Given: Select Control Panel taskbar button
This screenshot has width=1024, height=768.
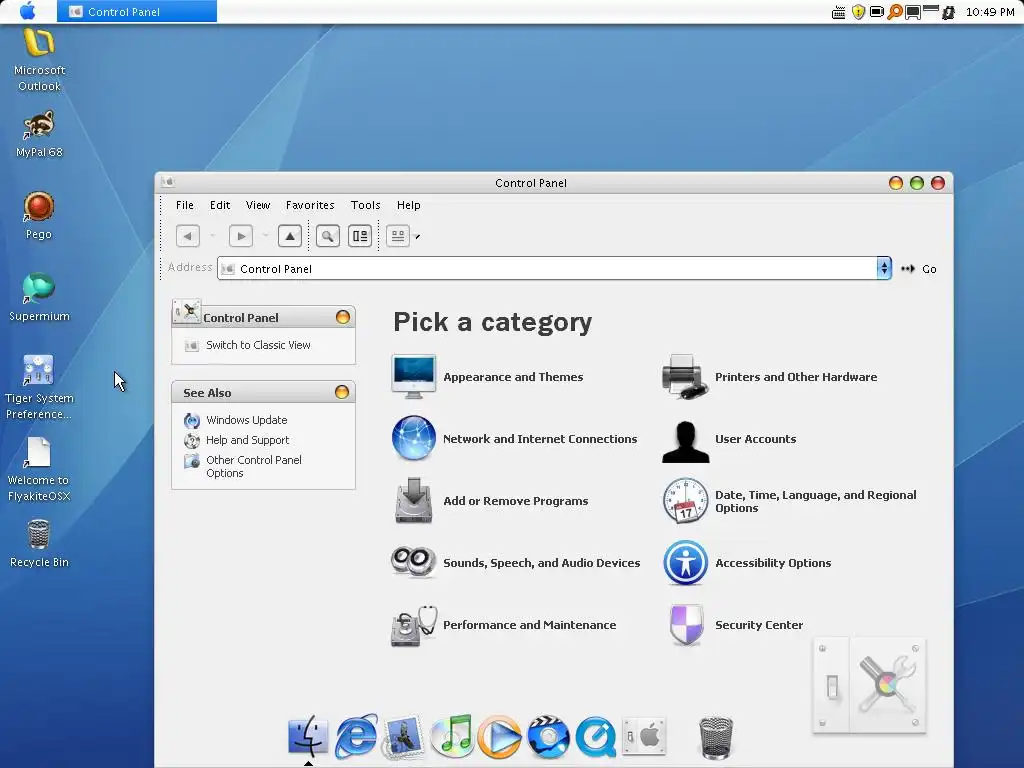Looking at the screenshot, I should tap(136, 11).
